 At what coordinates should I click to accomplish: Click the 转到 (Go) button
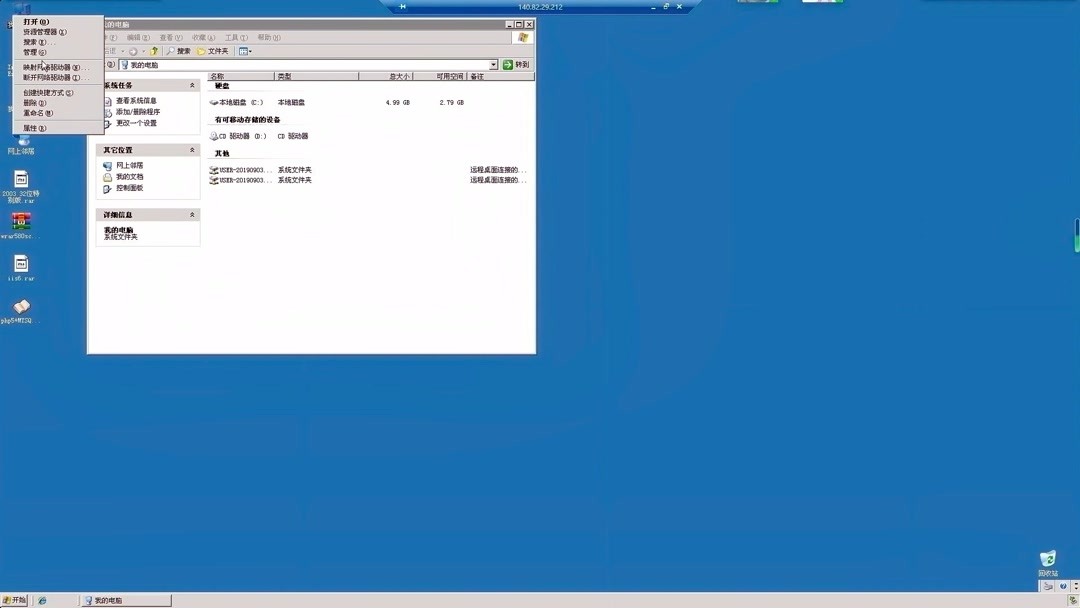(517, 63)
